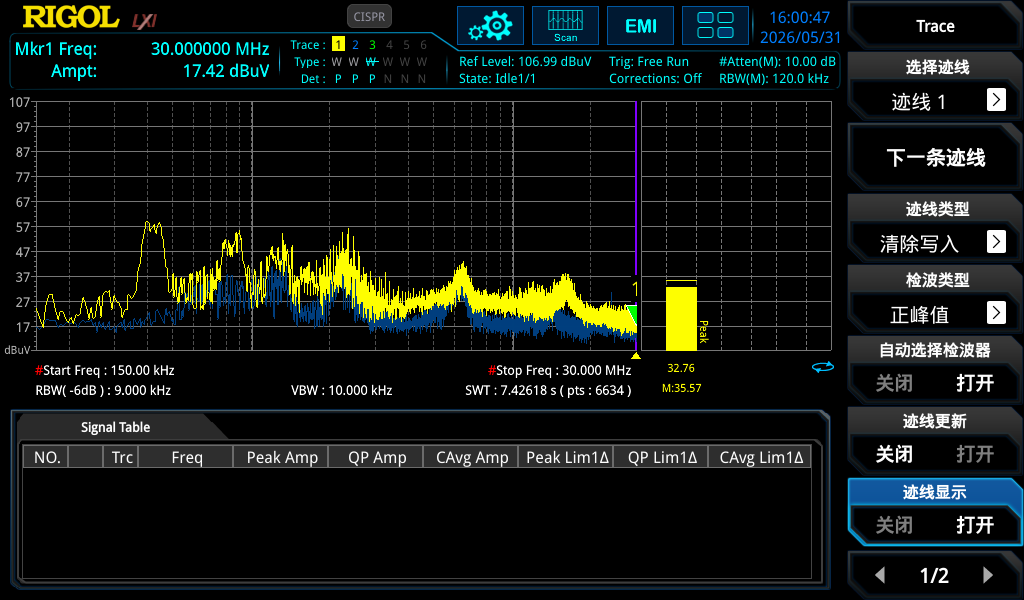Image resolution: width=1024 pixels, height=600 pixels.
Task: Click the SWT sweep time setting
Action: (548, 390)
